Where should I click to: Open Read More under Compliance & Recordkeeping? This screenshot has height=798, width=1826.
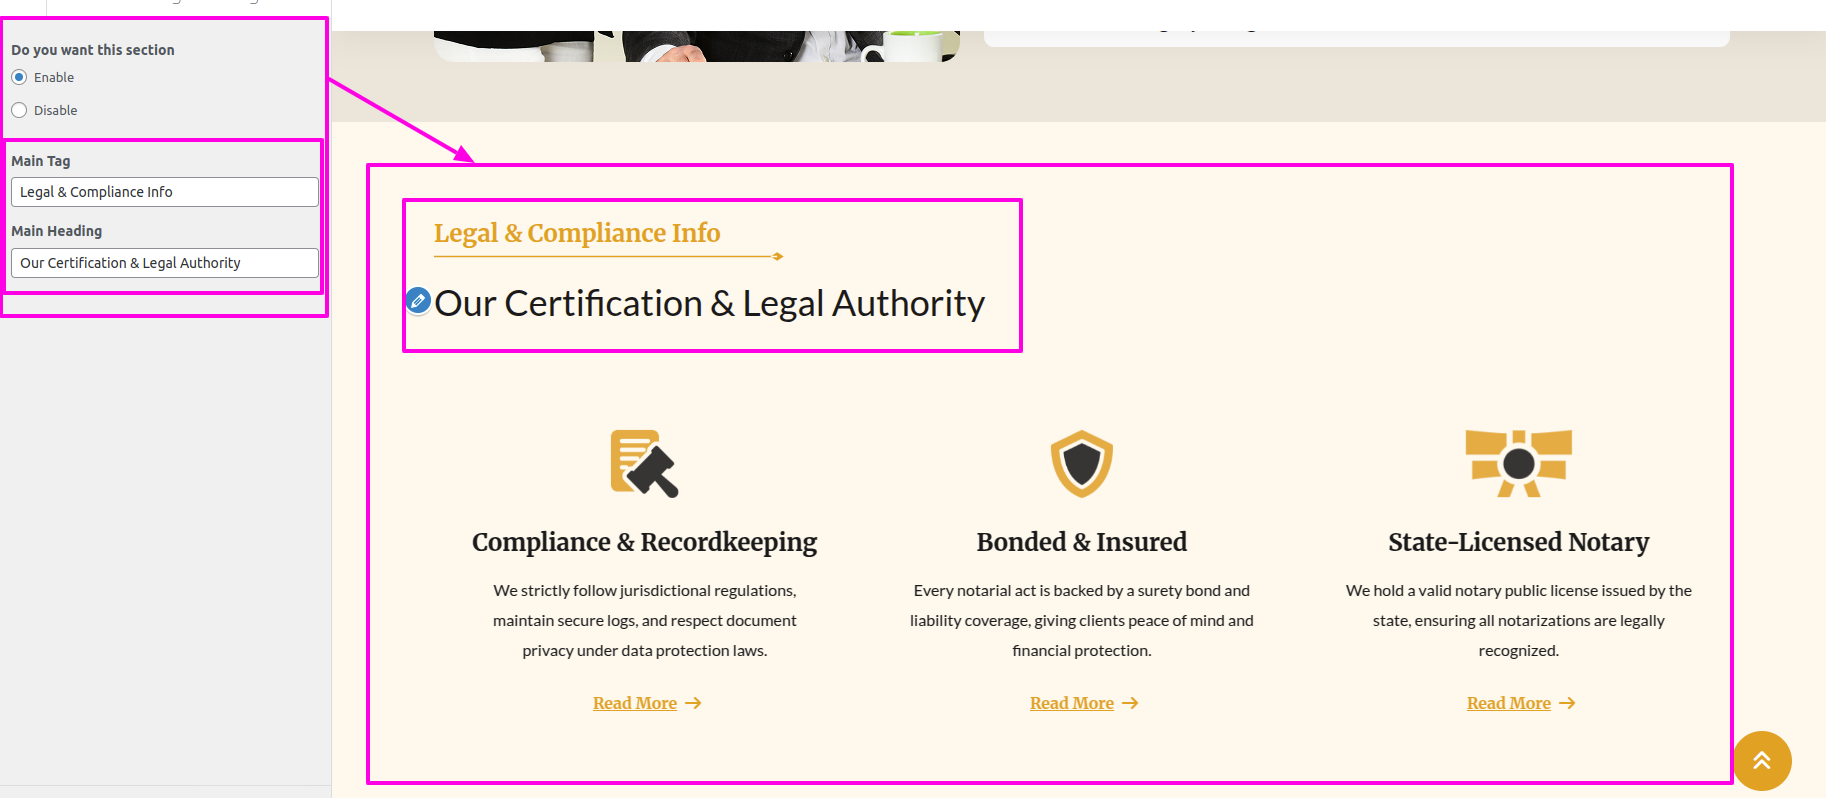[634, 704]
